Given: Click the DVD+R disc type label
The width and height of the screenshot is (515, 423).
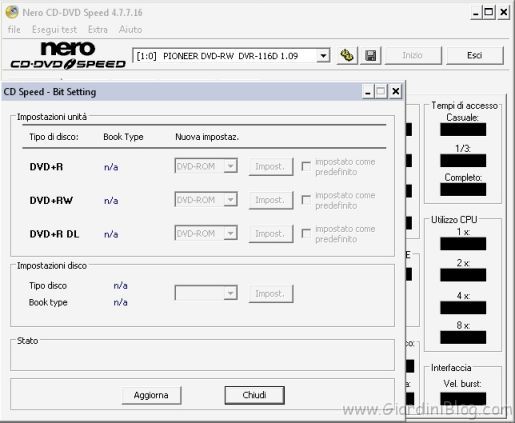Looking at the screenshot, I should pos(46,167).
